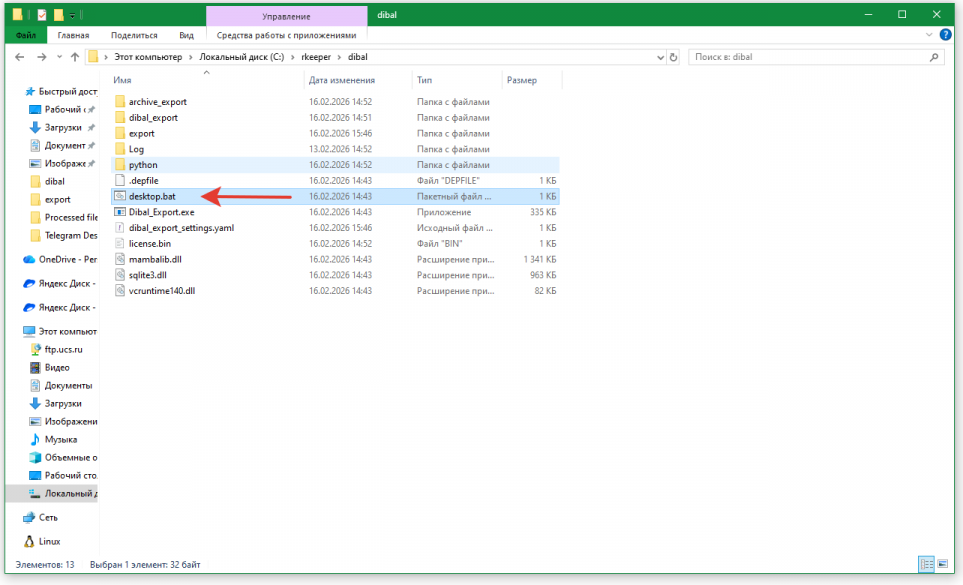Viewport: 963px width, 585px height.
Task: Open the Поделиться ribbon tab
Action: click(x=133, y=35)
